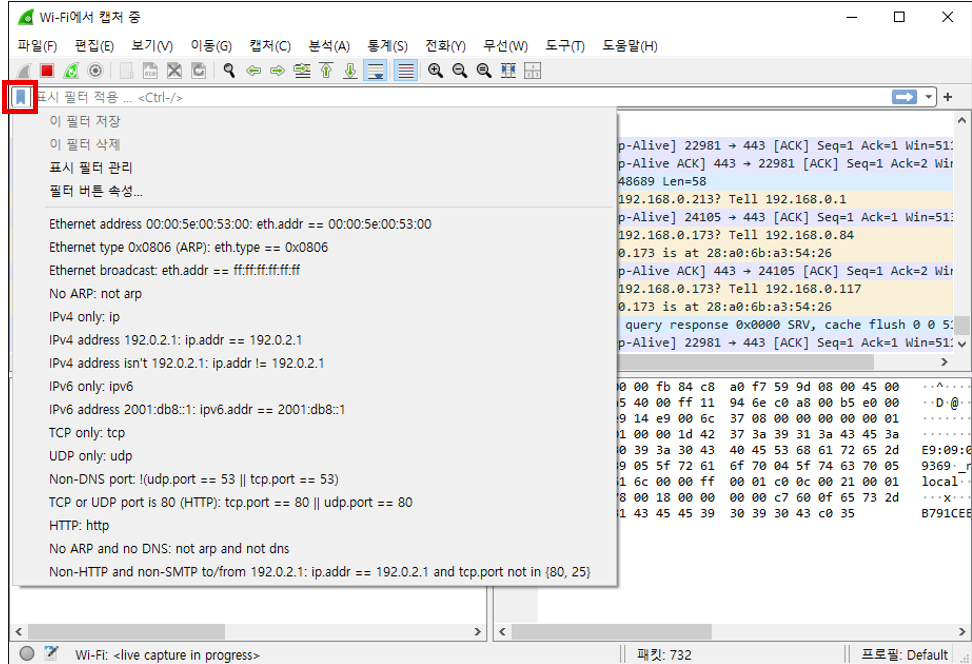The height and width of the screenshot is (664, 972).
Task: Go to the last packet
Action: [x=350, y=71]
